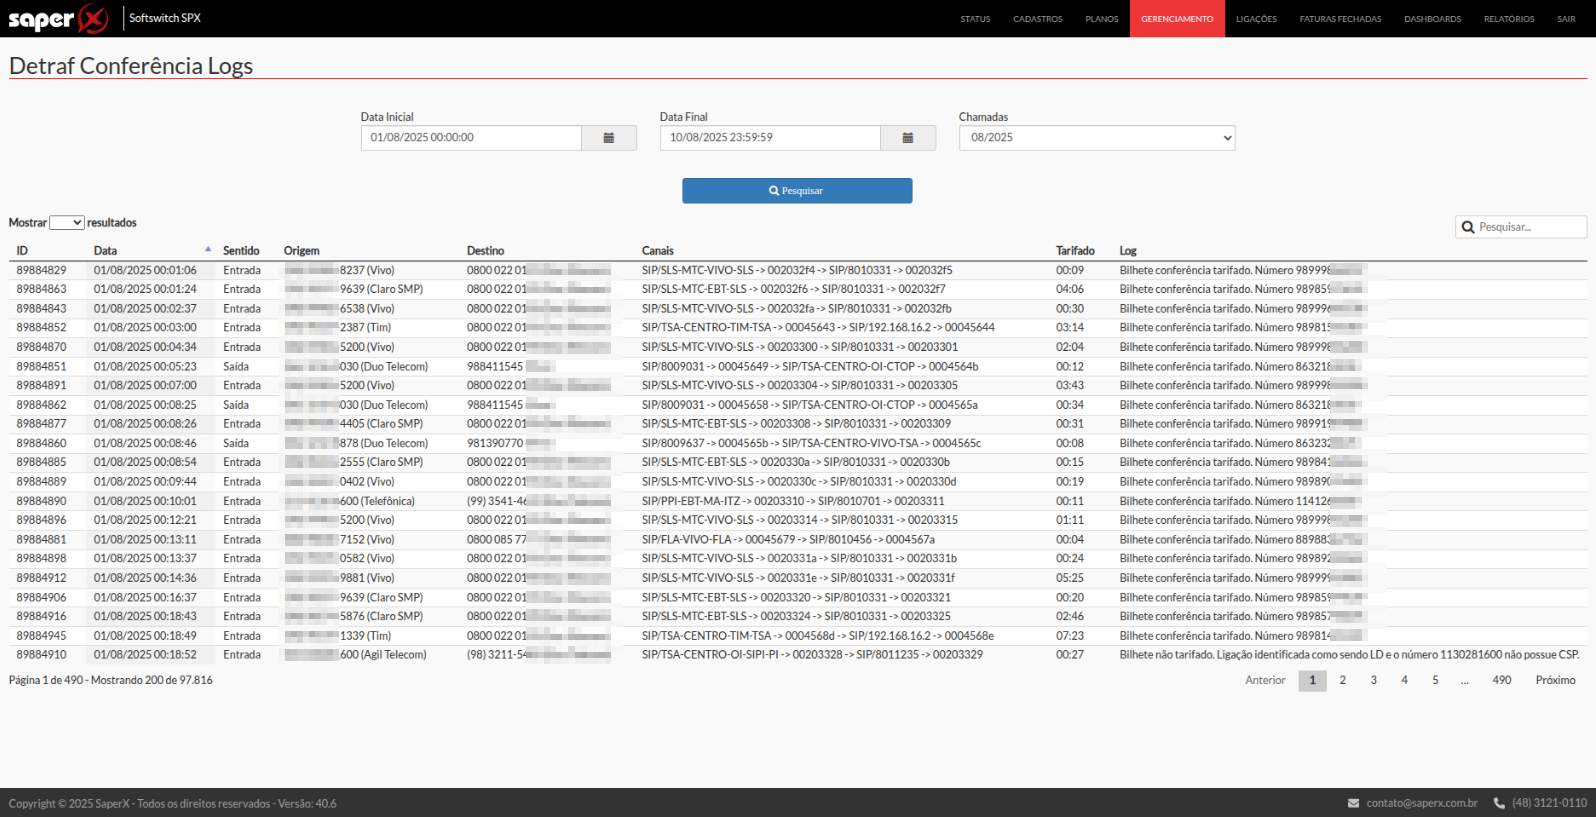Jump to page 490
The image size is (1596, 817).
point(1501,680)
